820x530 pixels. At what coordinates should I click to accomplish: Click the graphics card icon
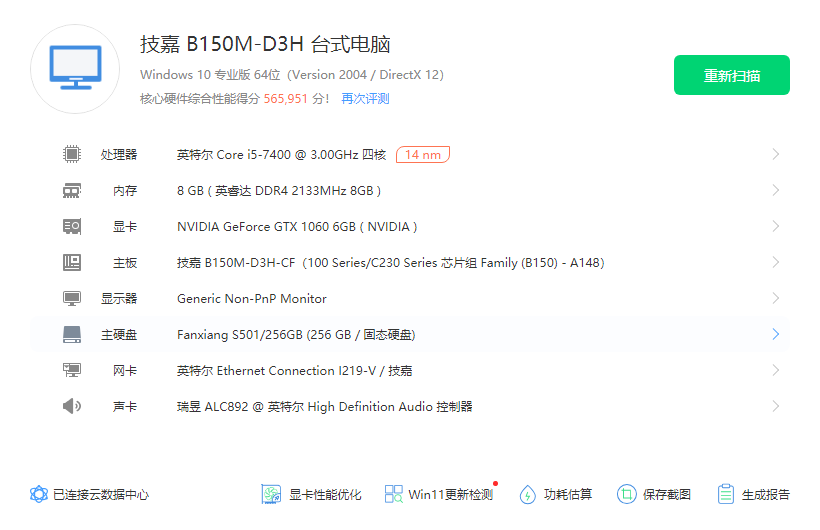(x=72, y=227)
